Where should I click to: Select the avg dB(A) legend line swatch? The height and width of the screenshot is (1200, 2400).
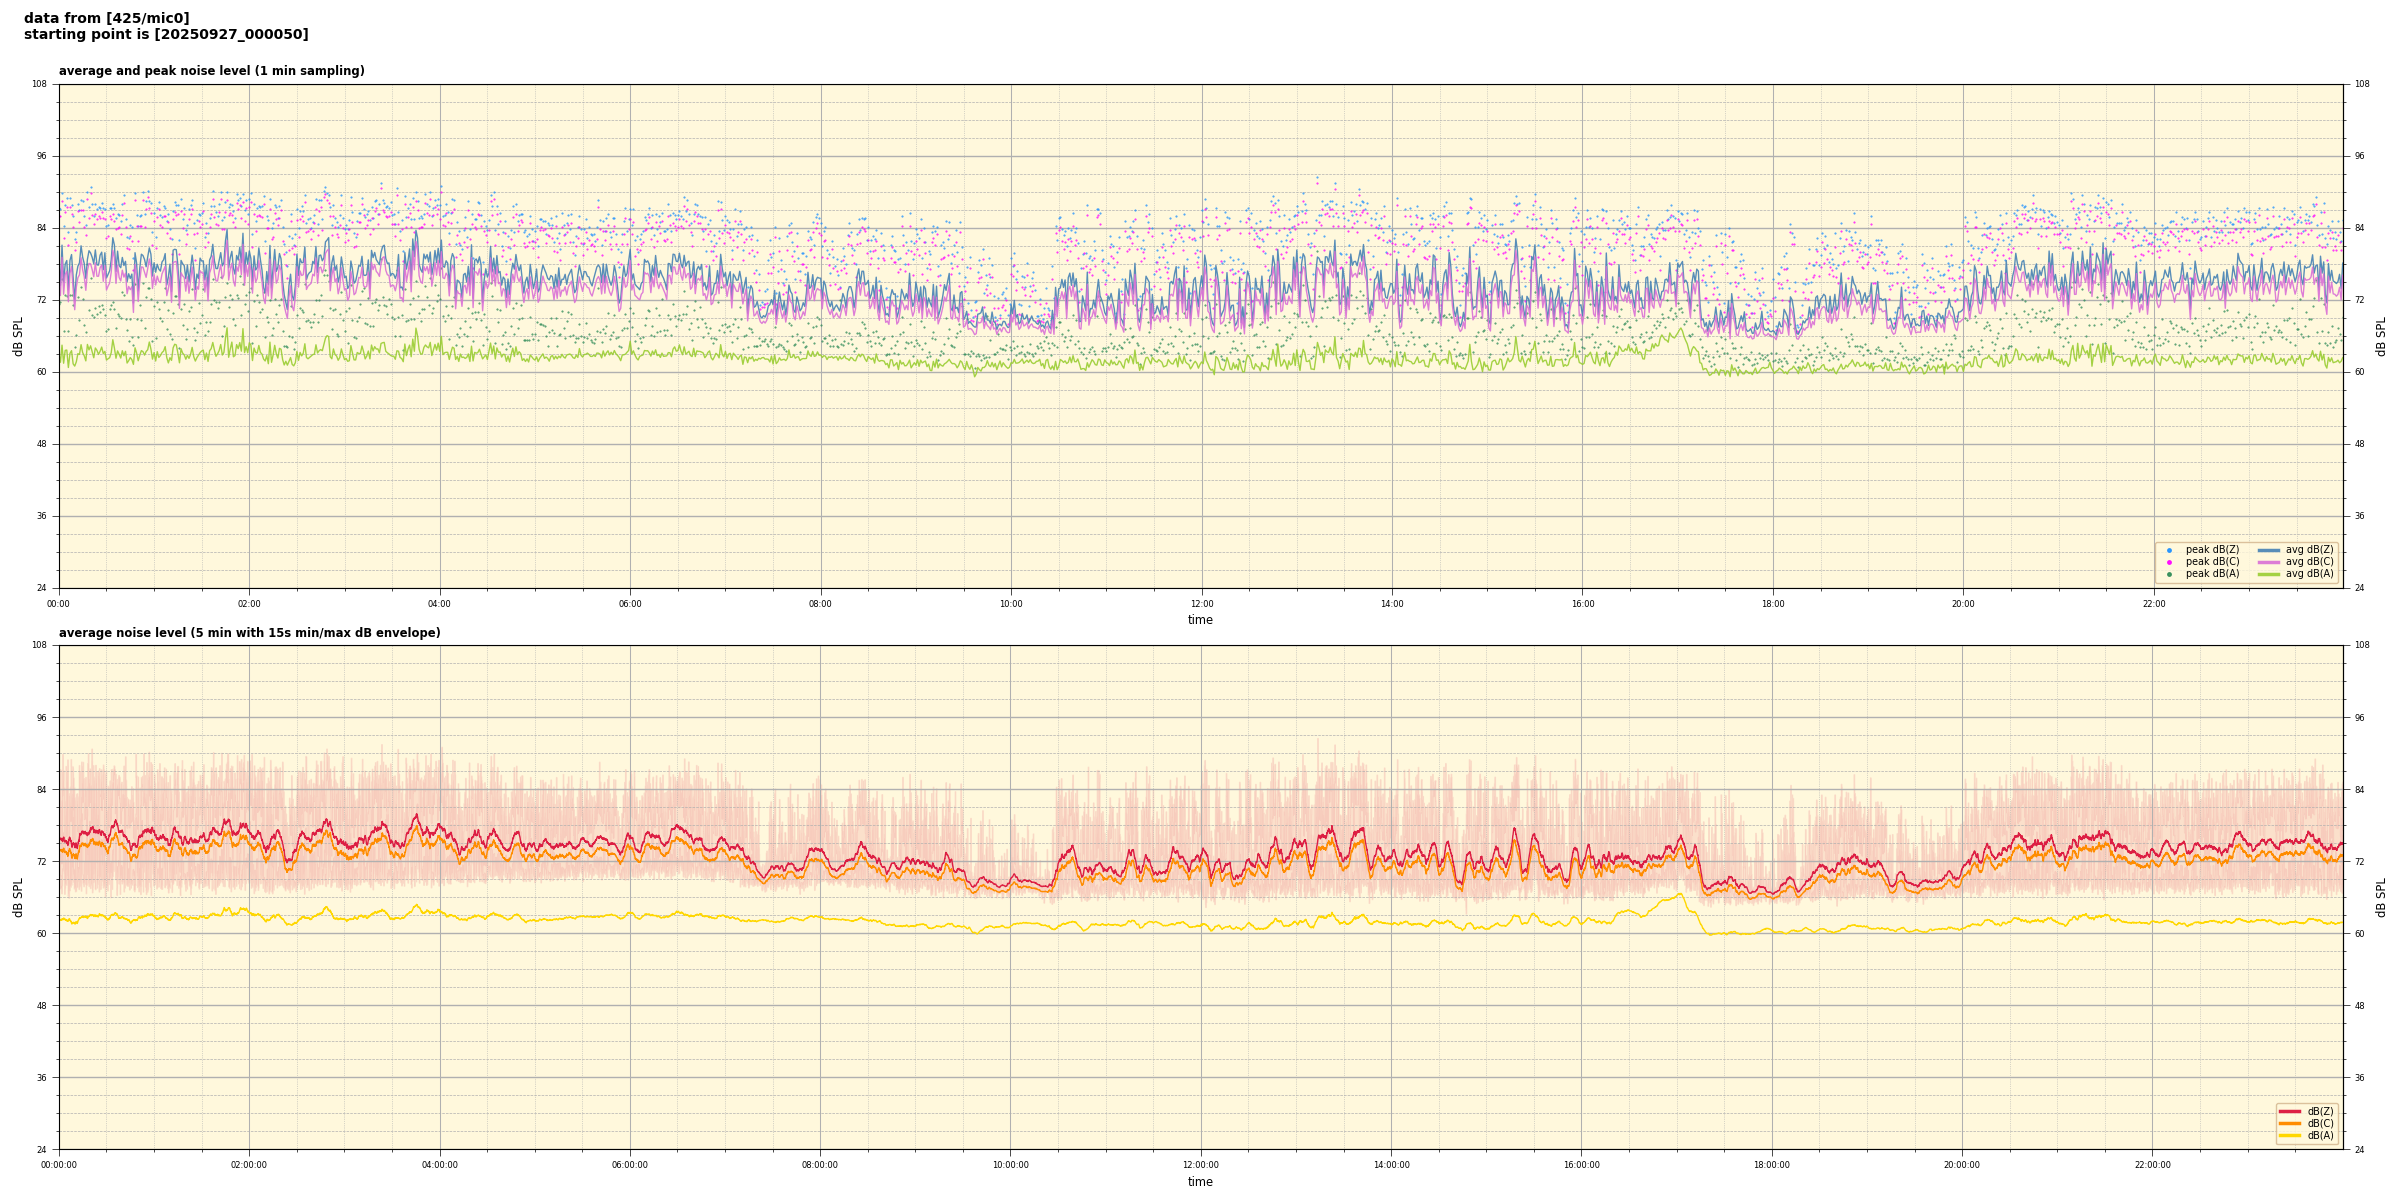[x=2269, y=574]
